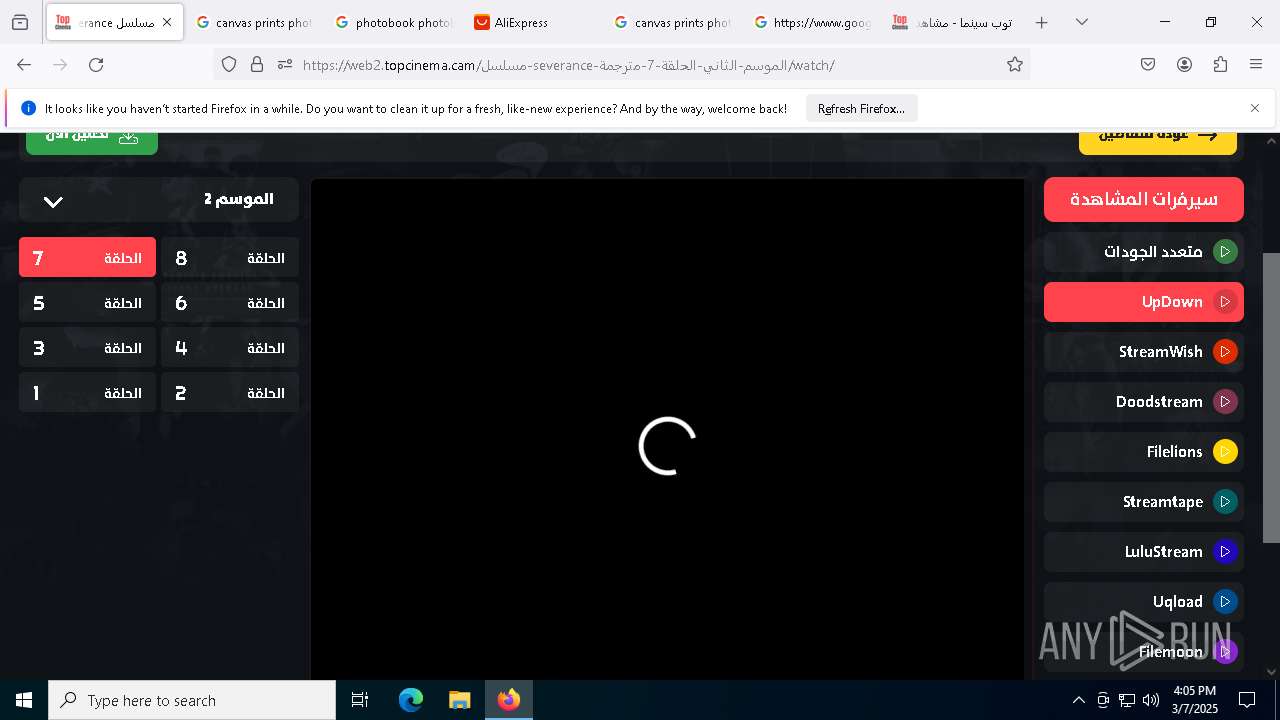Viewport: 1280px width, 720px height.
Task: Choose the LuluStream server
Action: 1144,552
